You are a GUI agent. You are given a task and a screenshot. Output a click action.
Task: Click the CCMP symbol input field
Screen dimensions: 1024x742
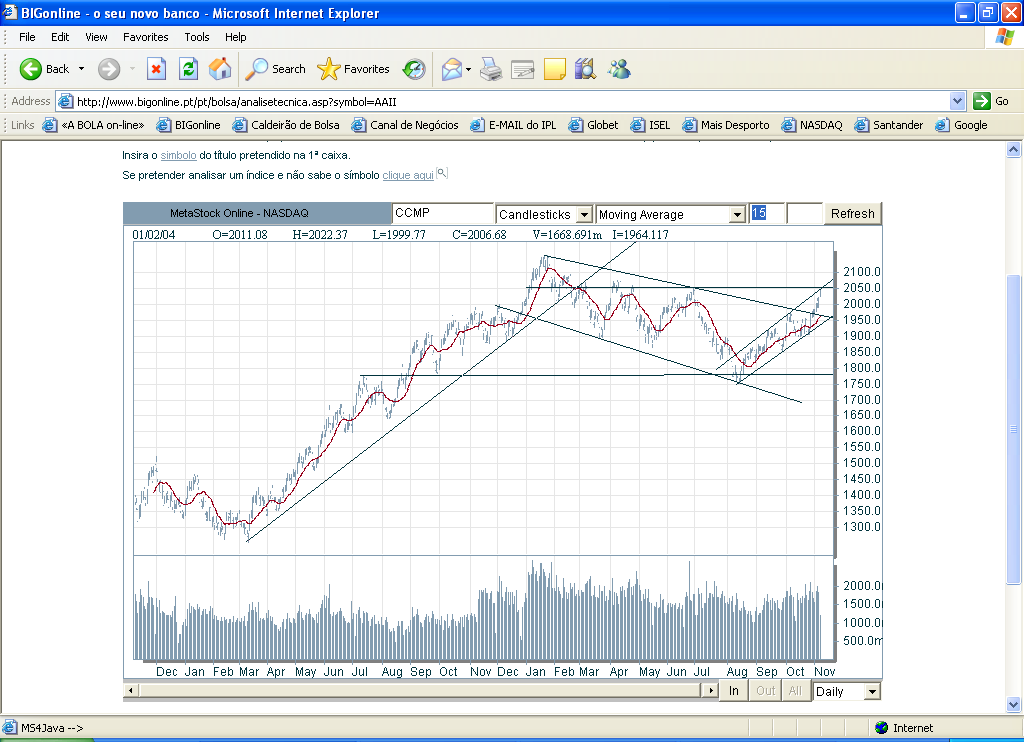click(441, 214)
